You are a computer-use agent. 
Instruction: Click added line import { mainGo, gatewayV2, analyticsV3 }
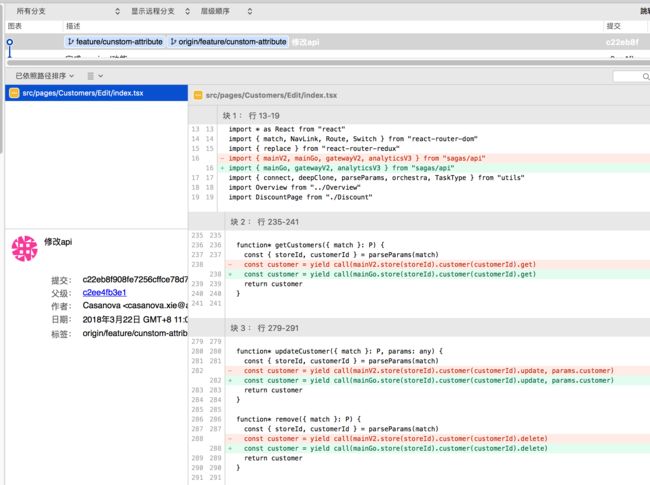coord(434,168)
